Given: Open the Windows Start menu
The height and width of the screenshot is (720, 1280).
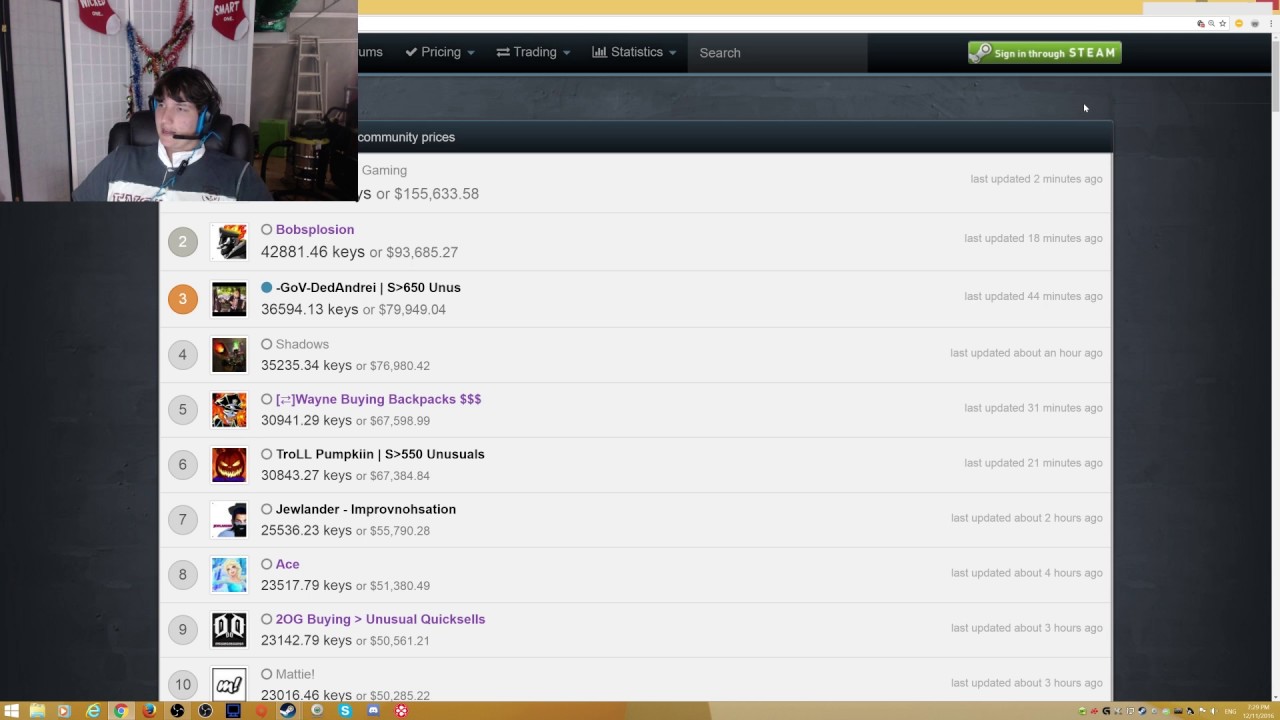Looking at the screenshot, I should pyautogui.click(x=11, y=711).
